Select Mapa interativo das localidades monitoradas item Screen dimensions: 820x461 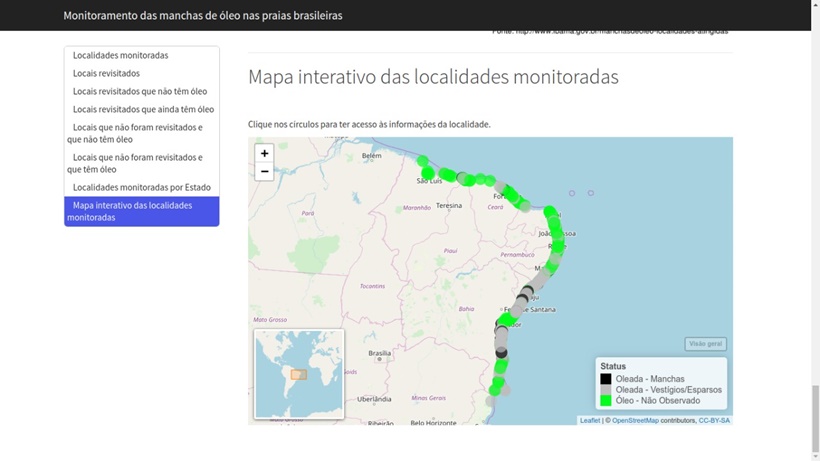coord(142,211)
